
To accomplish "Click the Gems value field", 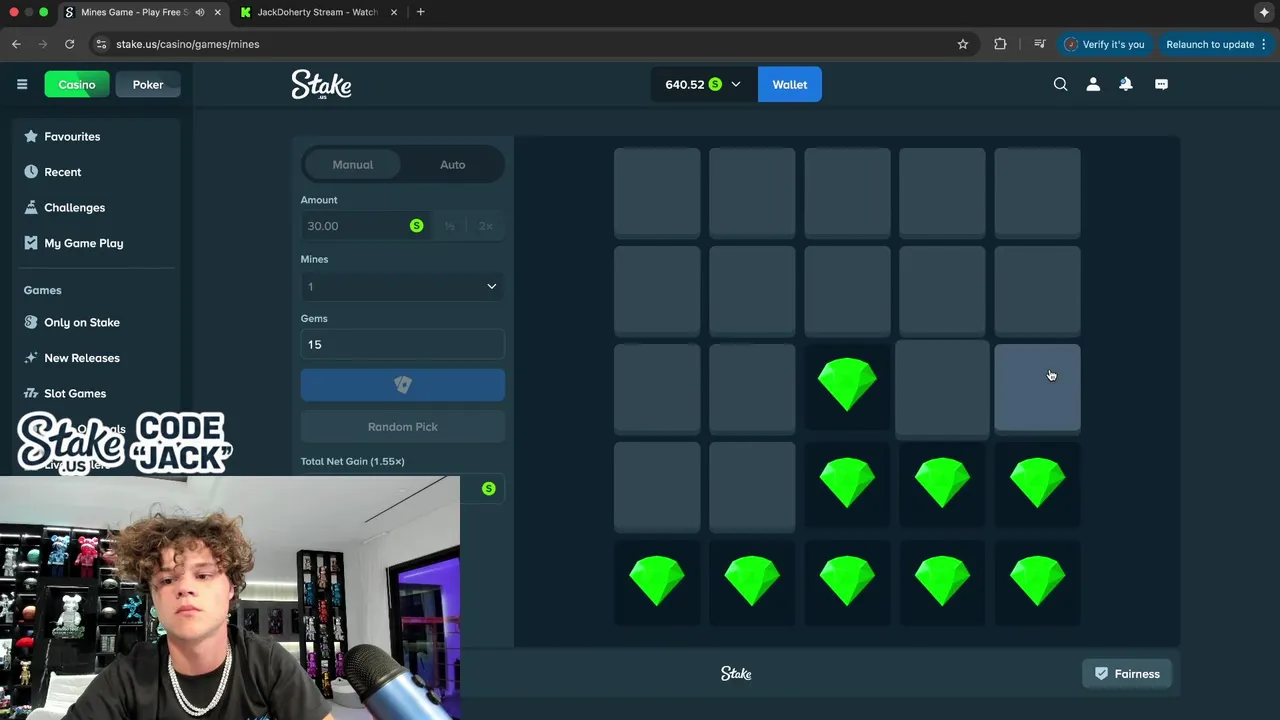I will click(402, 344).
